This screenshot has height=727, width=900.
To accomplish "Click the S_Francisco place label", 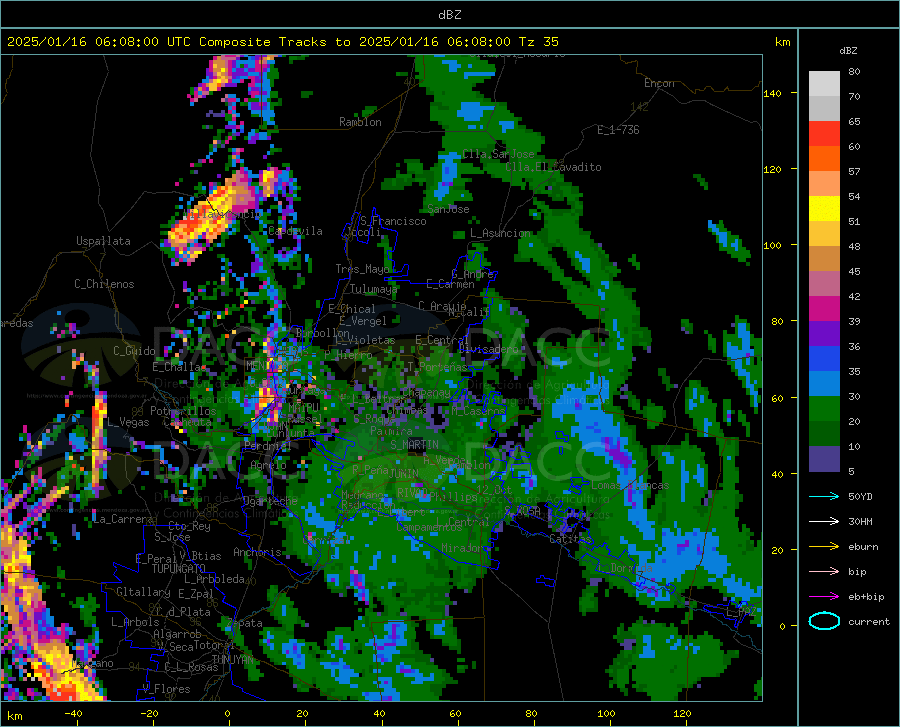I will click(393, 221).
